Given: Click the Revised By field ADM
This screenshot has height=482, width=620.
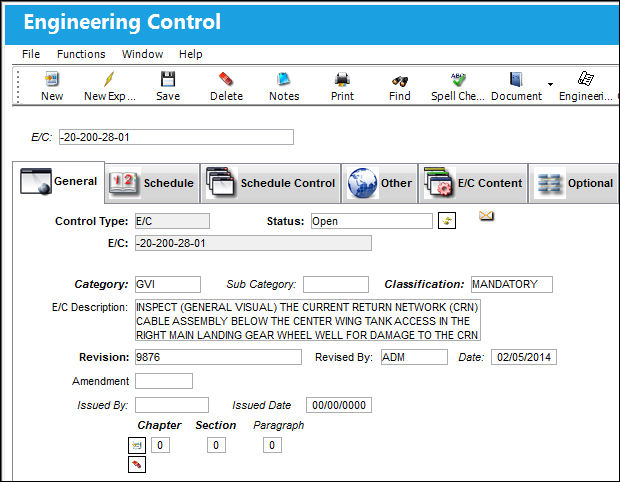Looking at the screenshot, I should [414, 357].
